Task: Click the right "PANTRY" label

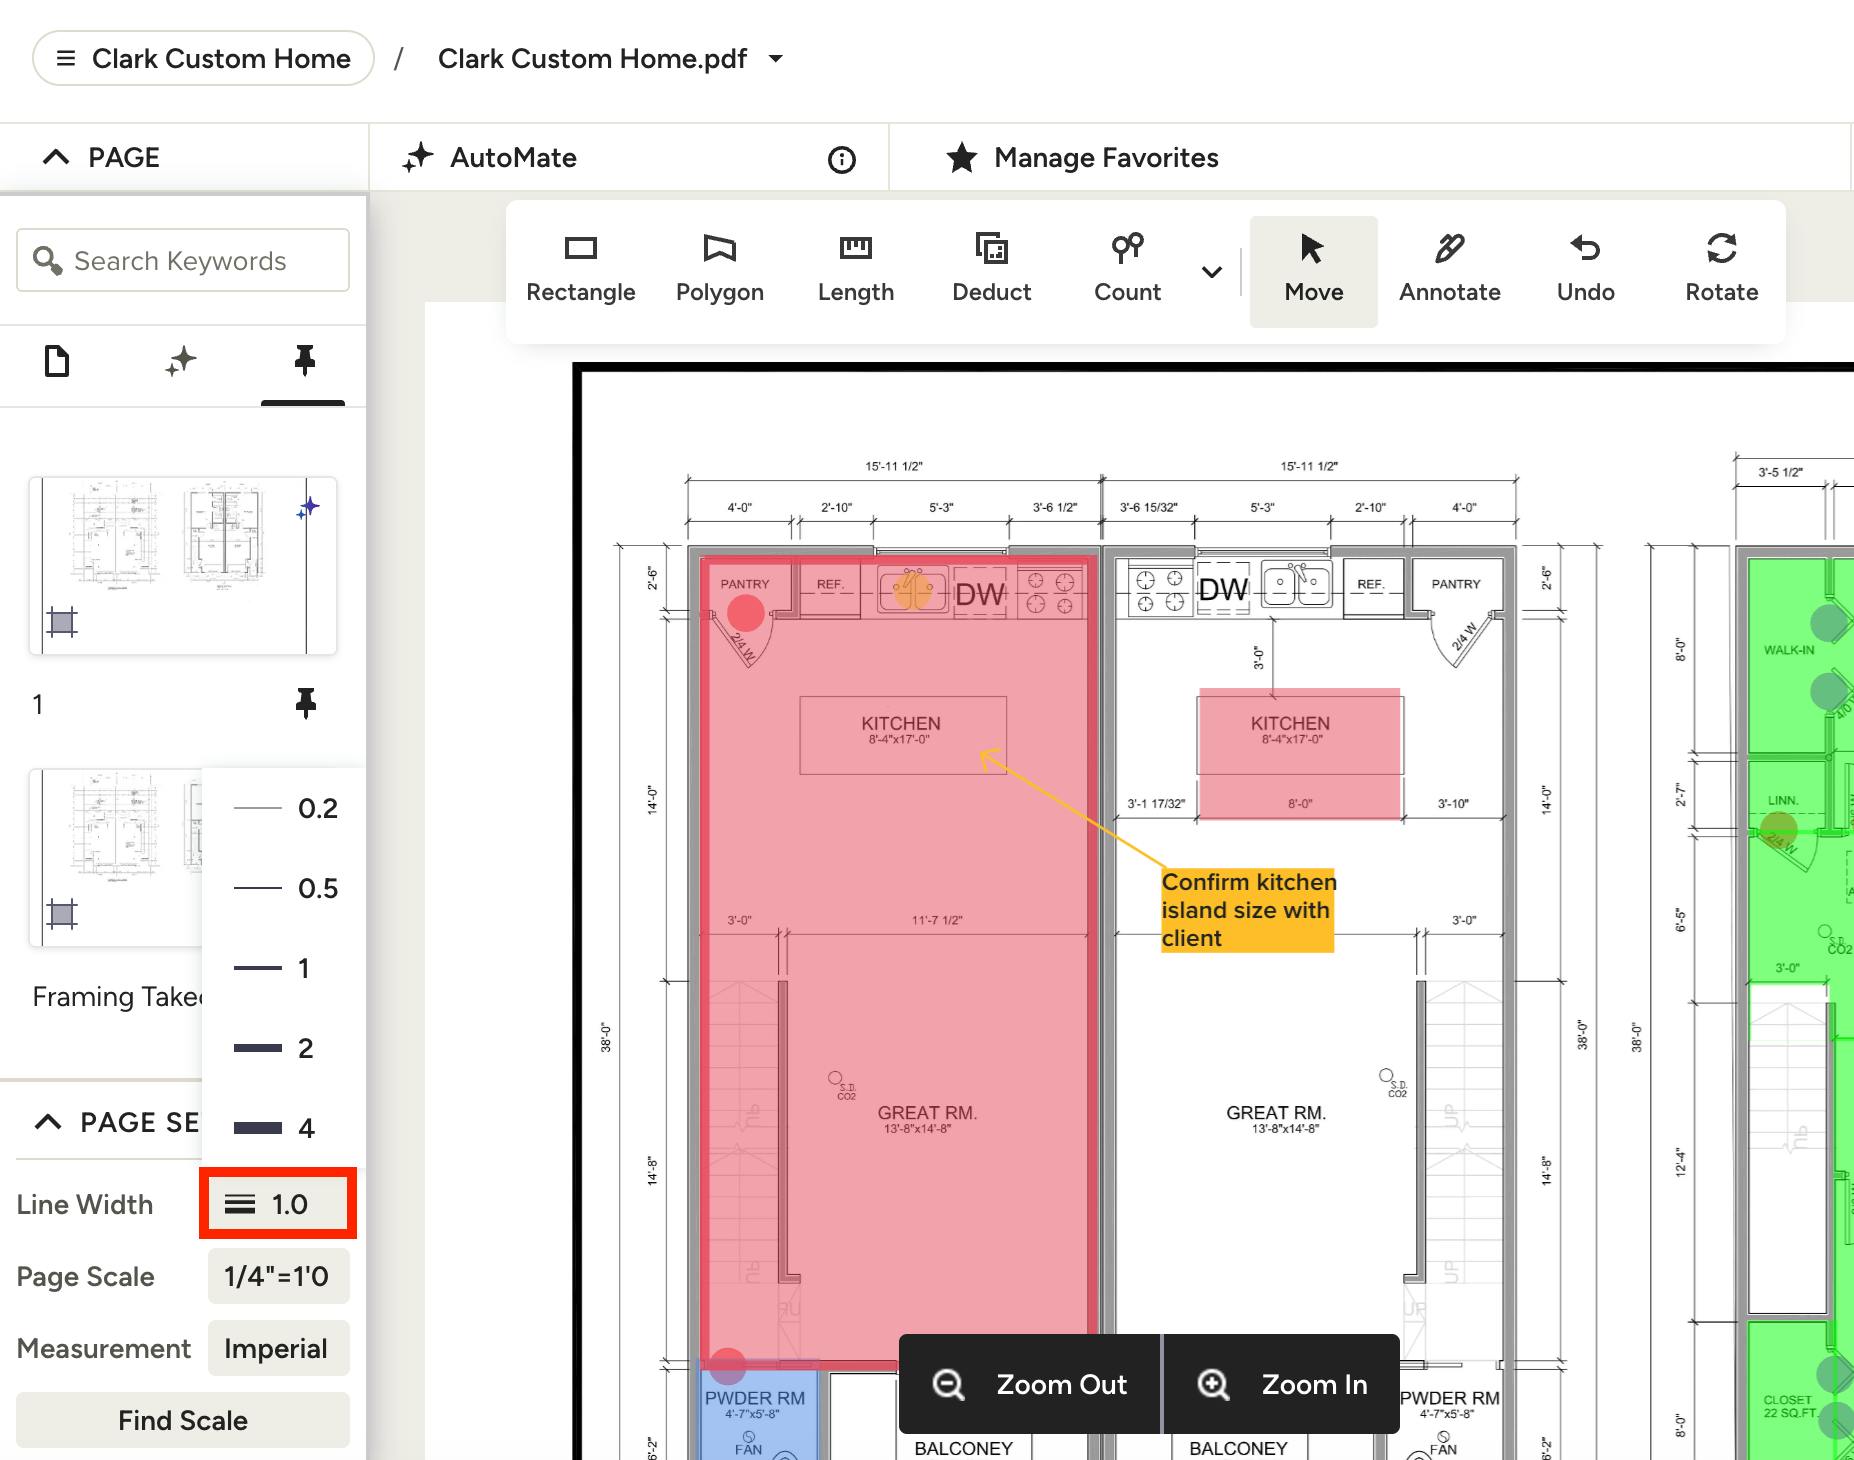Action: 1456,584
